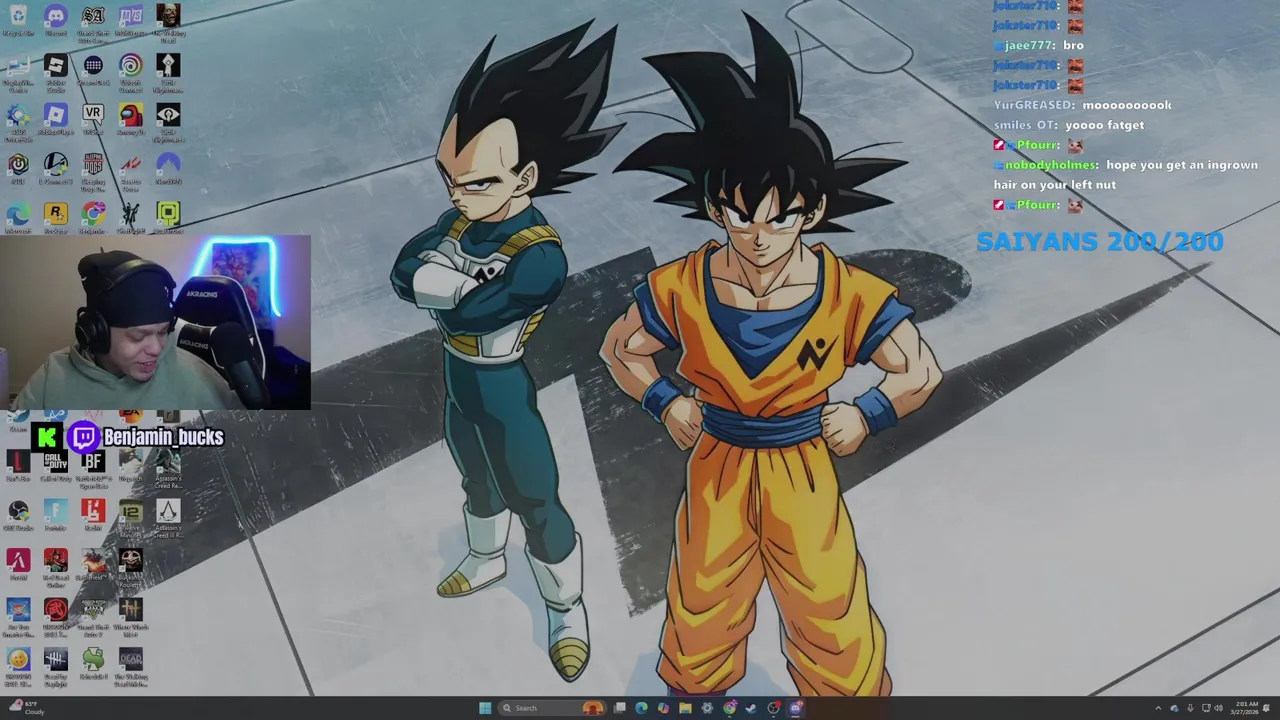The height and width of the screenshot is (720, 1280).
Task: Click the Benjamin_bucks channel name overlay
Action: coord(163,437)
